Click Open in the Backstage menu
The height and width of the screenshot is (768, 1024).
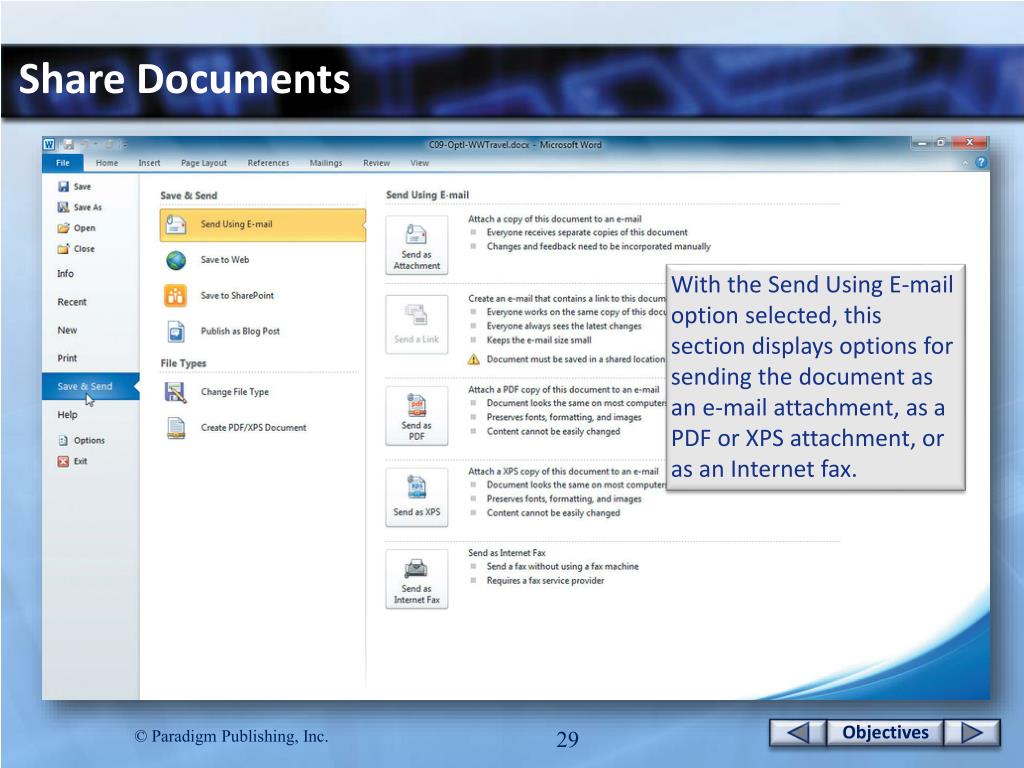pos(76,228)
